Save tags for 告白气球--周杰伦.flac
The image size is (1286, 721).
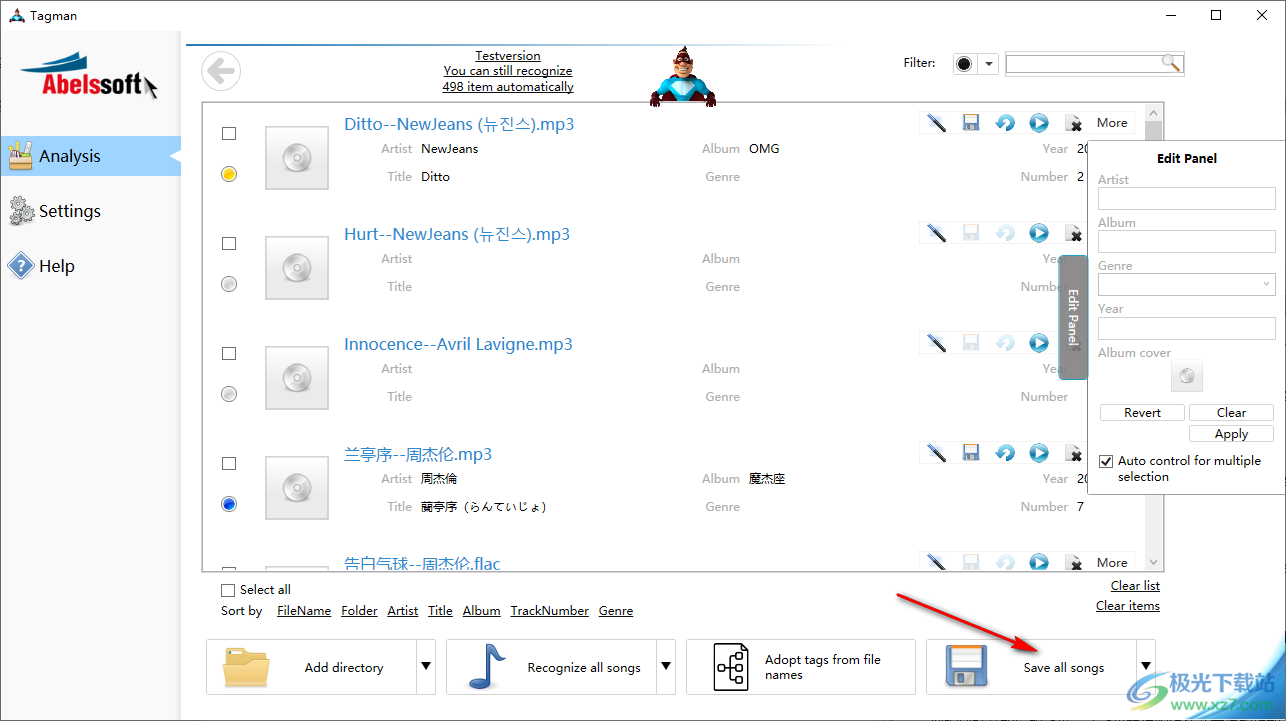click(970, 562)
